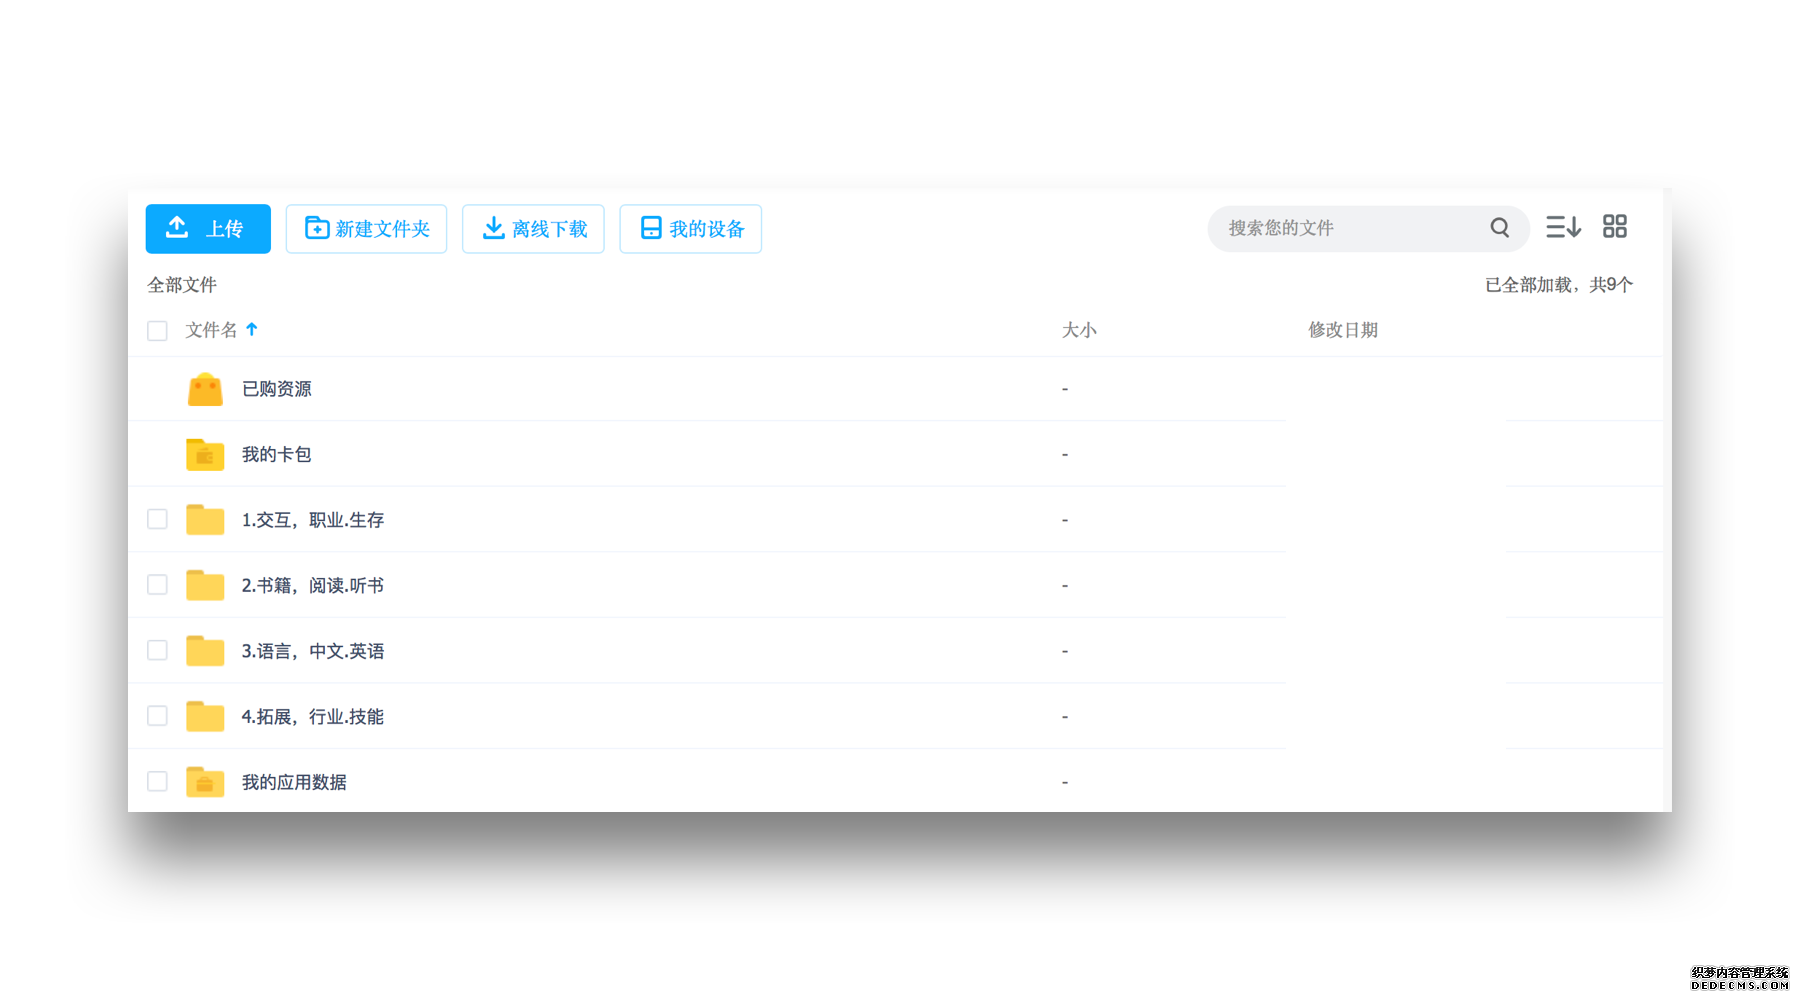Open folder 1.交互，职业.生存
This screenshot has height=1000, width=1800.
[x=313, y=520]
